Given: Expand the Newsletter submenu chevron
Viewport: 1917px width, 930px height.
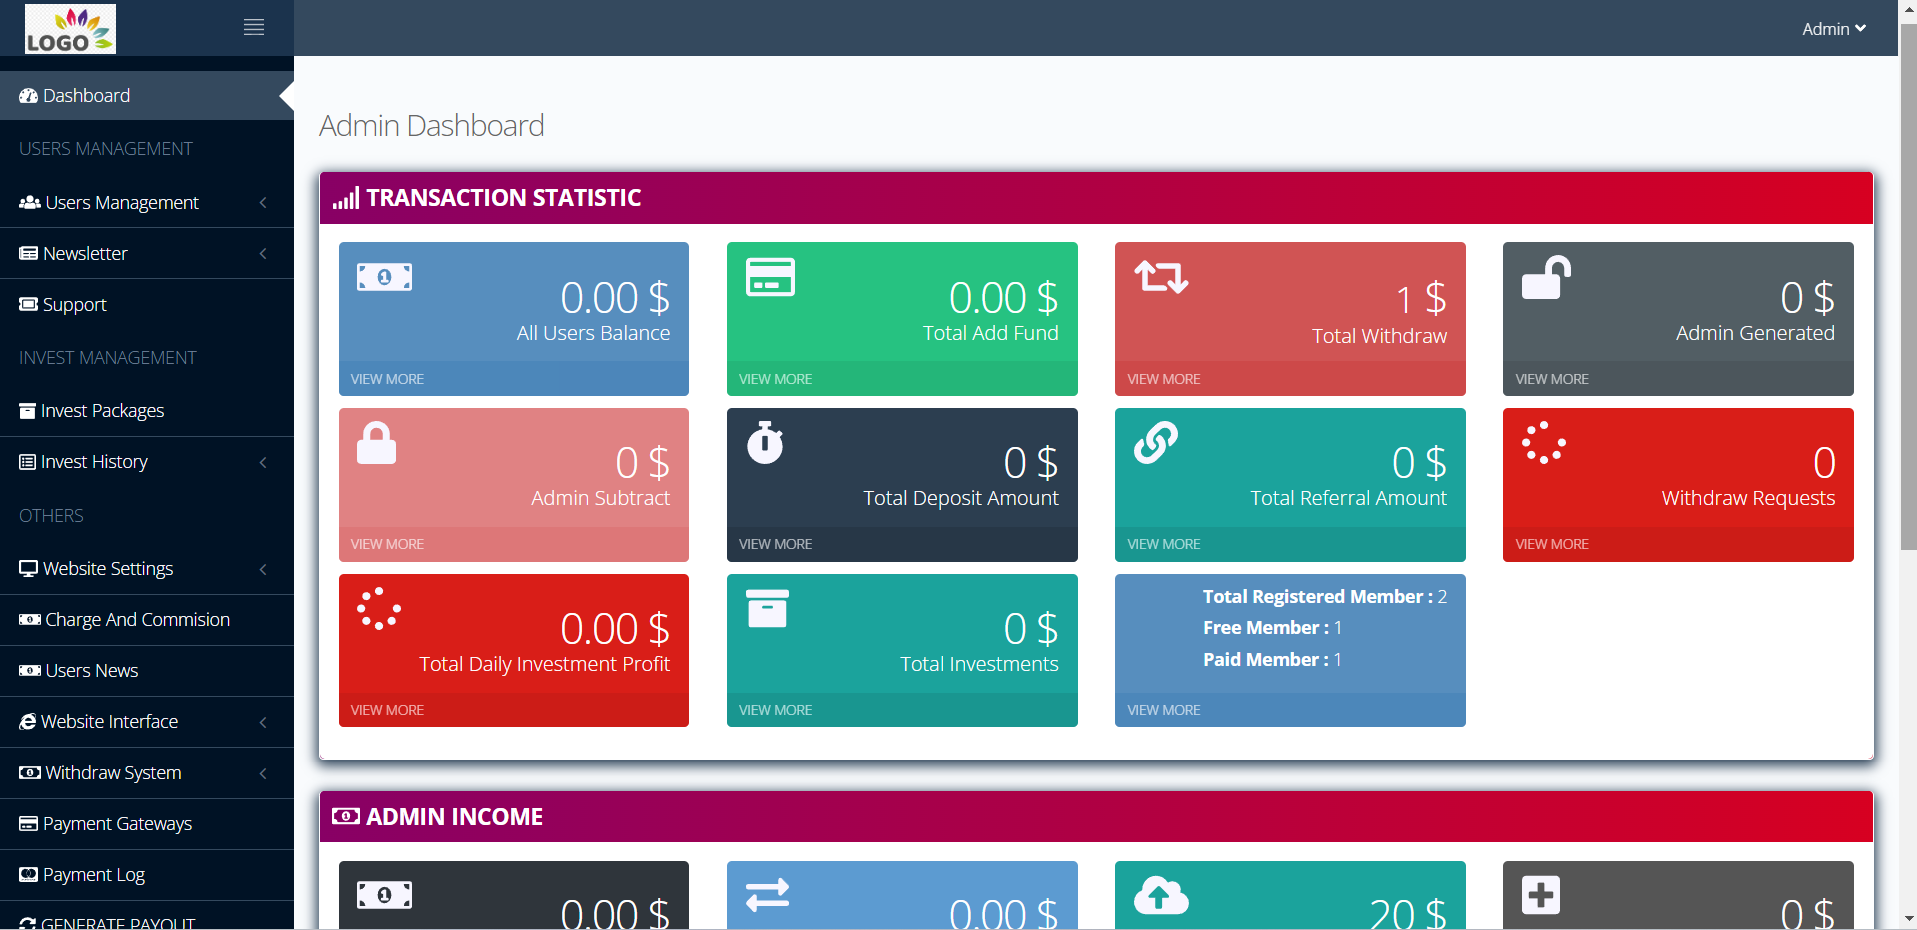Looking at the screenshot, I should pyautogui.click(x=263, y=254).
